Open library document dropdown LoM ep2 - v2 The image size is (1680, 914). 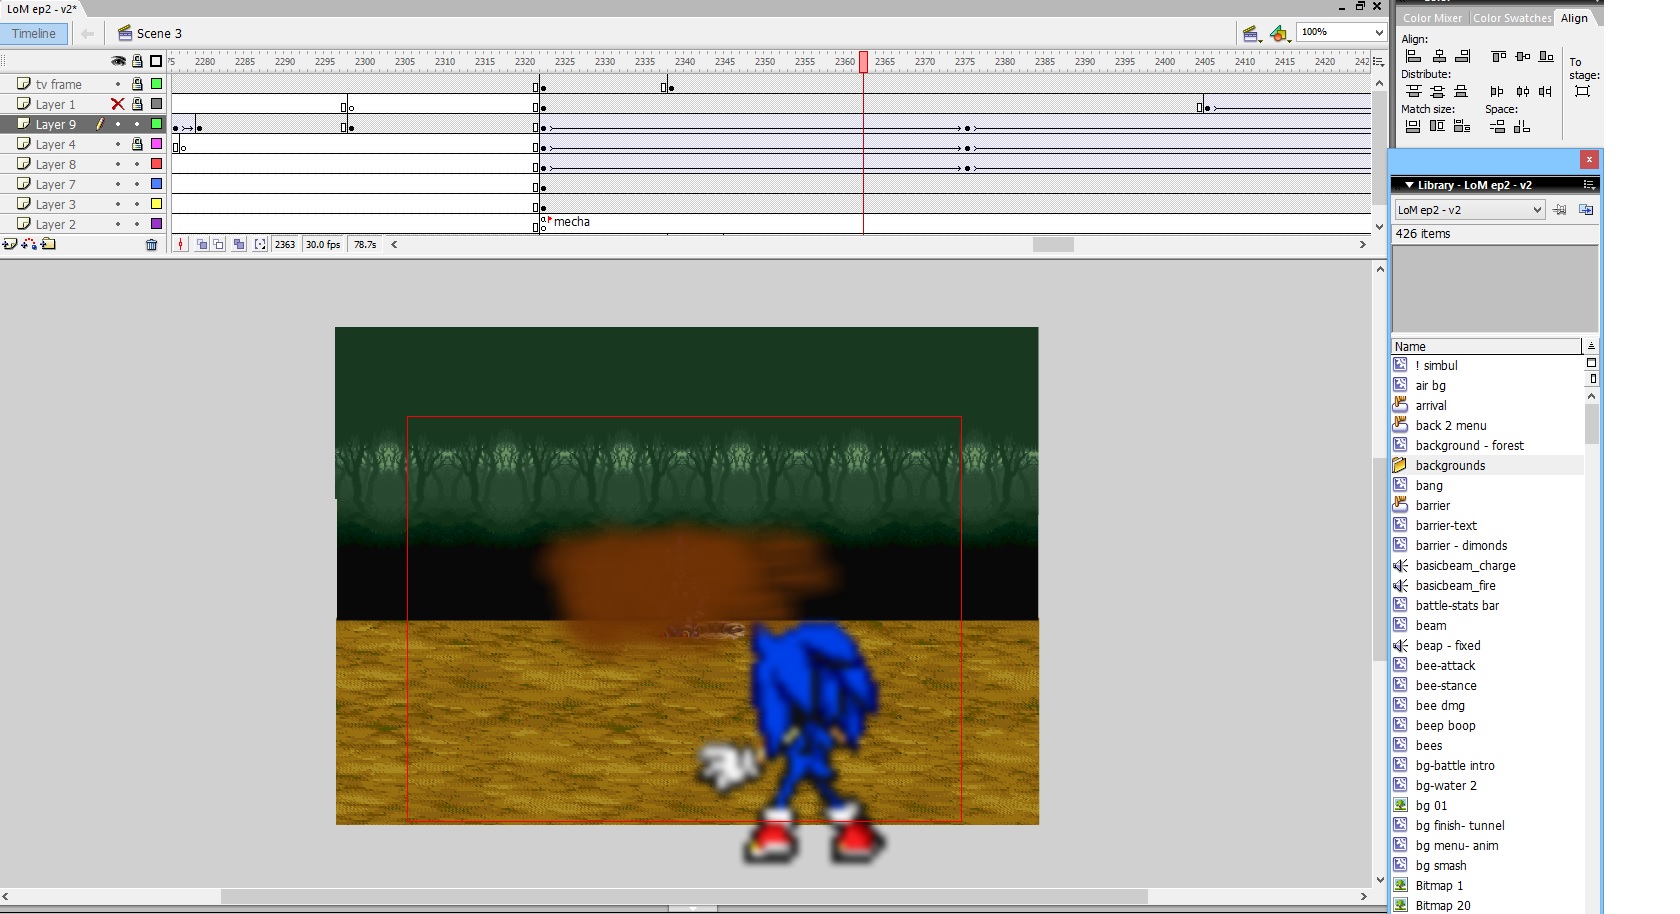coord(1470,210)
